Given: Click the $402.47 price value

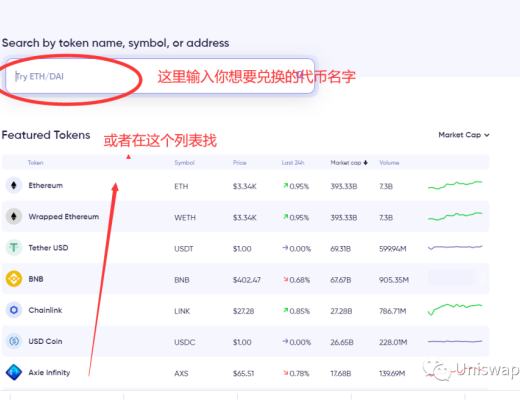Looking at the screenshot, I should click(247, 280).
